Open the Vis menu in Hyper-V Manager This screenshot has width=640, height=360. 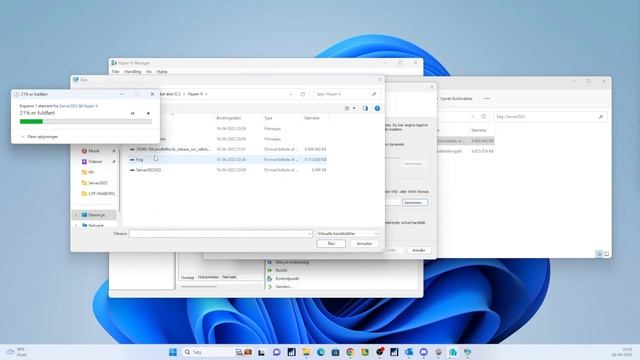coord(149,72)
